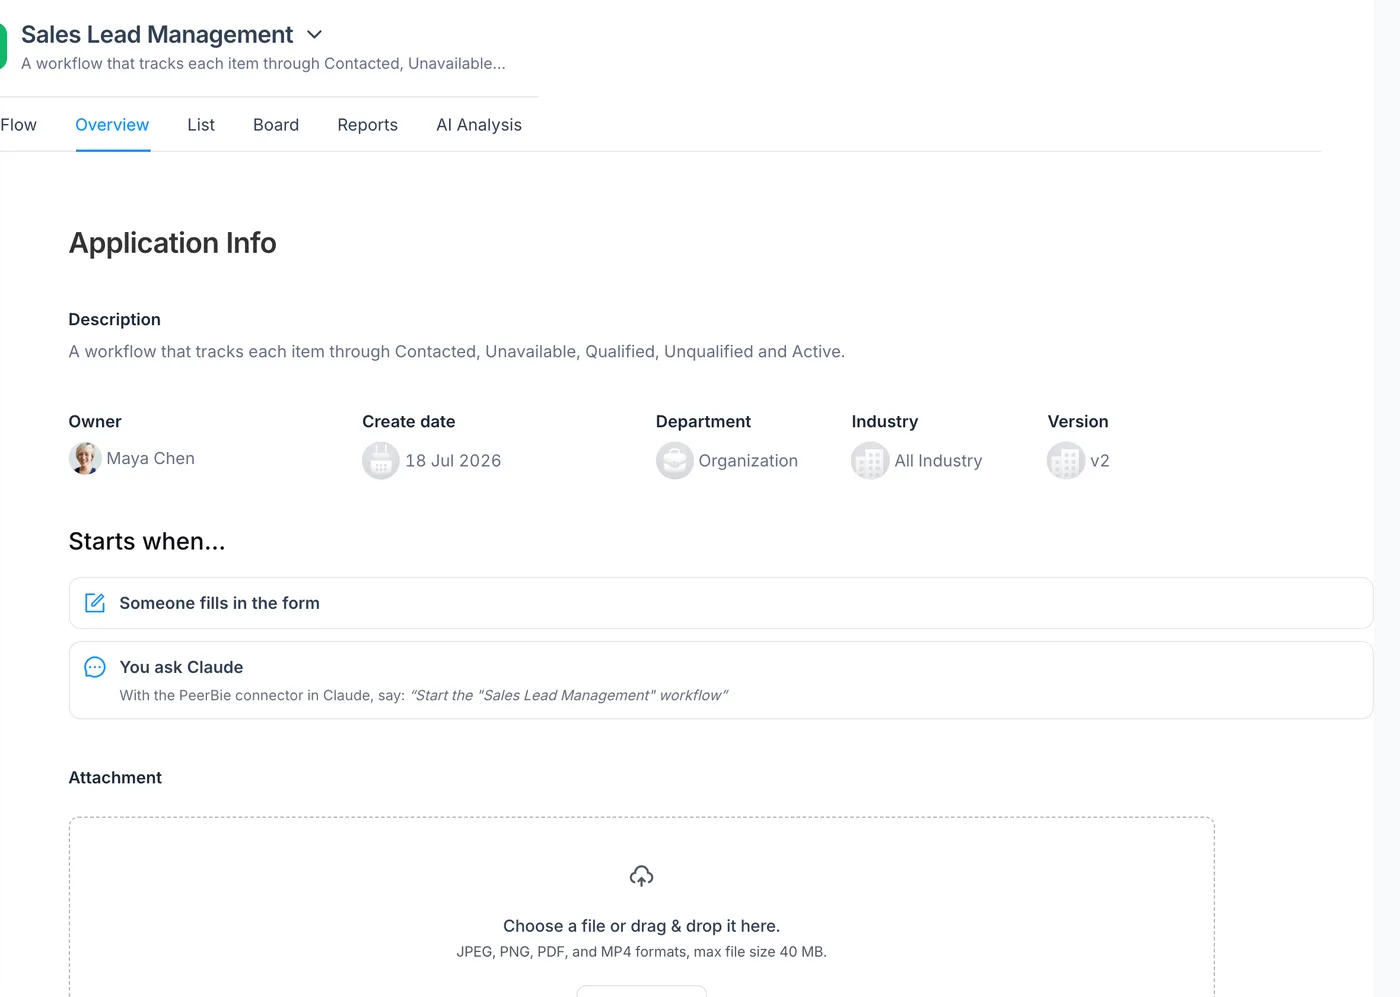Click the 'With the PeerBie connector in Claude' instruction
The height and width of the screenshot is (997, 1400).
pyautogui.click(x=424, y=695)
